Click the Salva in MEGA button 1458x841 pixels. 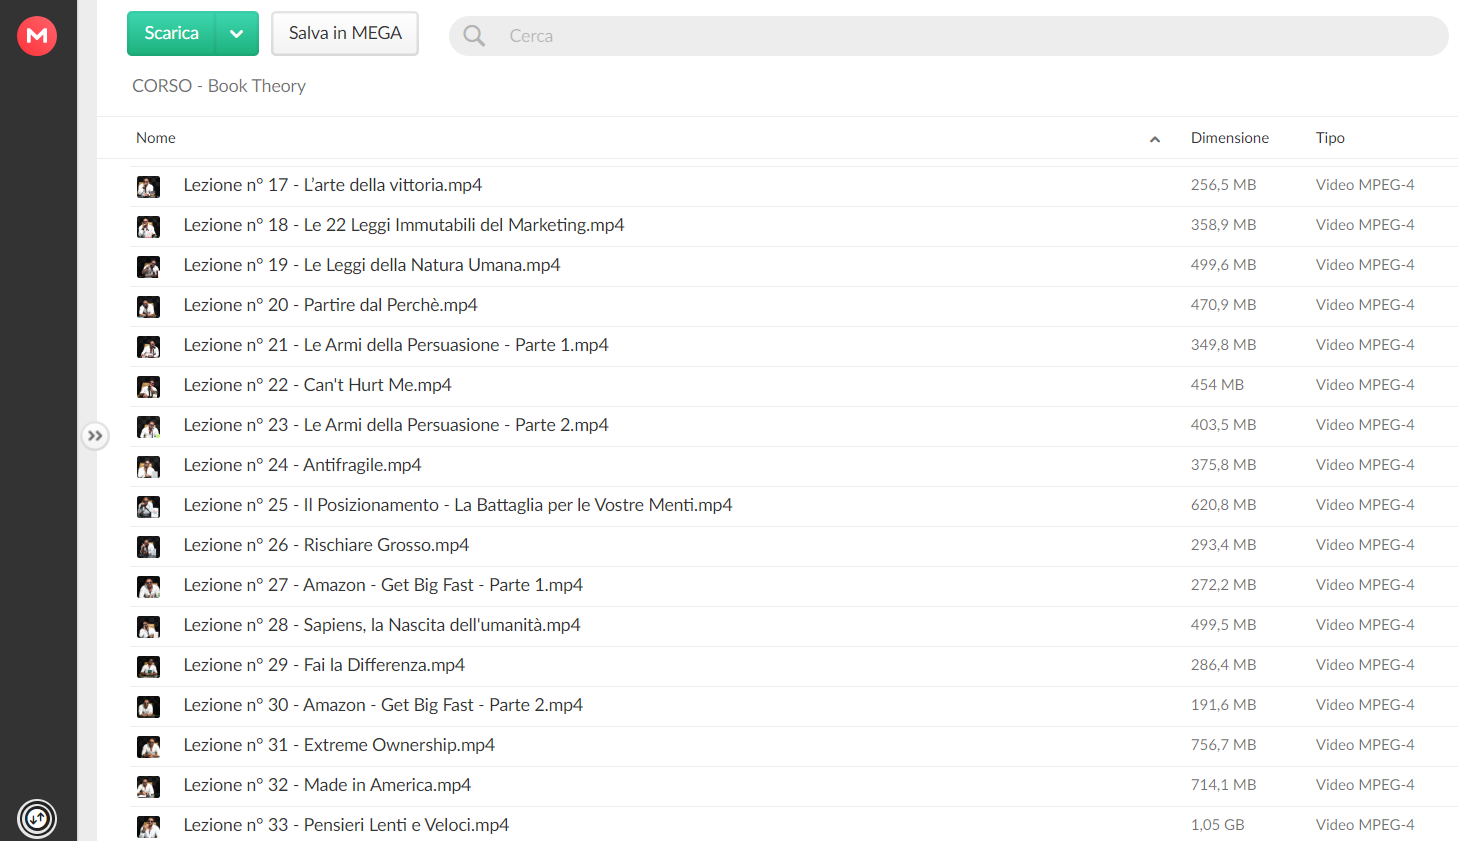tap(345, 33)
